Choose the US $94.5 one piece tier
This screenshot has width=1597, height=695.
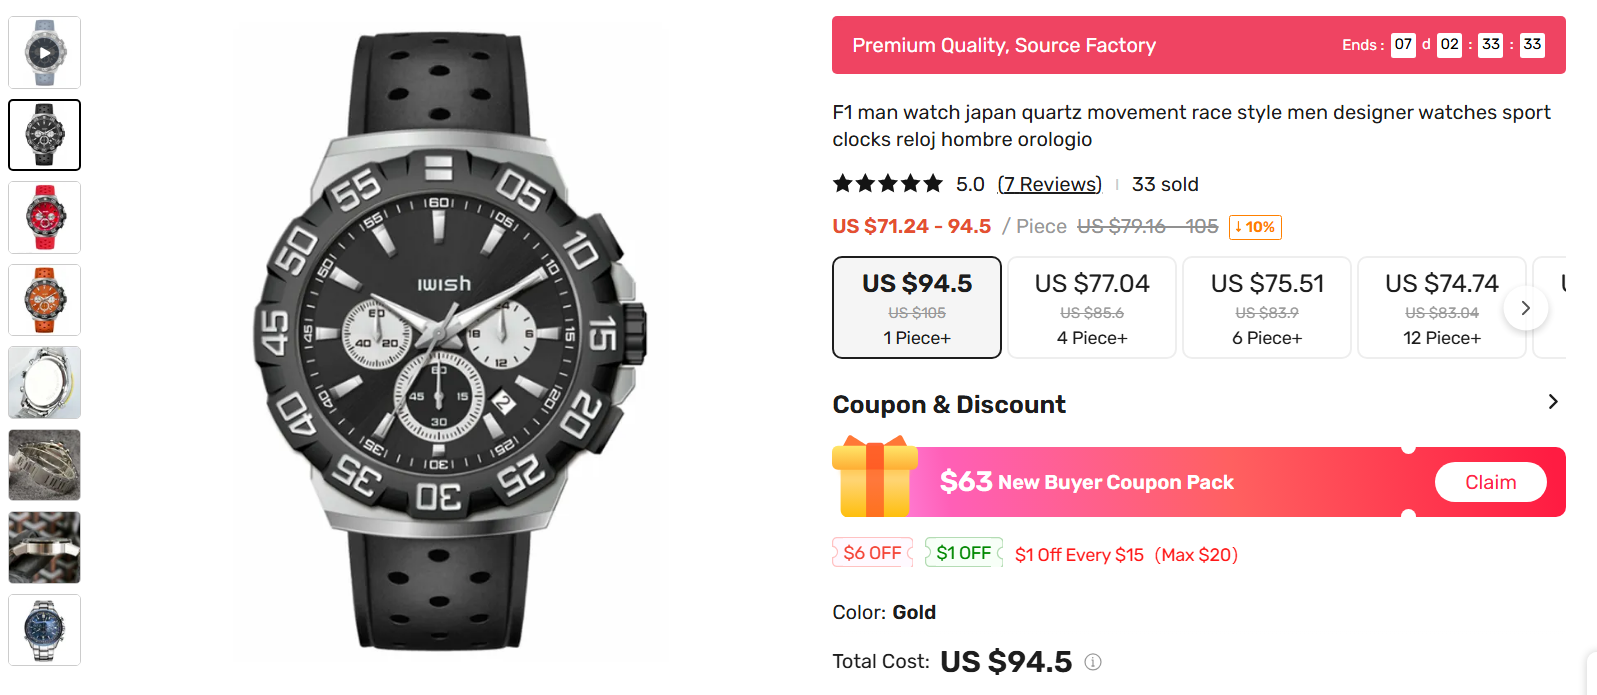point(917,308)
